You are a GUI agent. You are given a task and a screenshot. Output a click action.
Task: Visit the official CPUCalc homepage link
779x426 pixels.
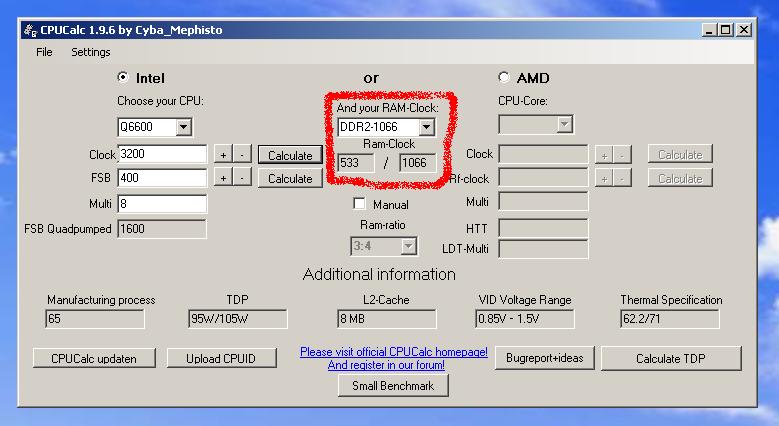394,352
